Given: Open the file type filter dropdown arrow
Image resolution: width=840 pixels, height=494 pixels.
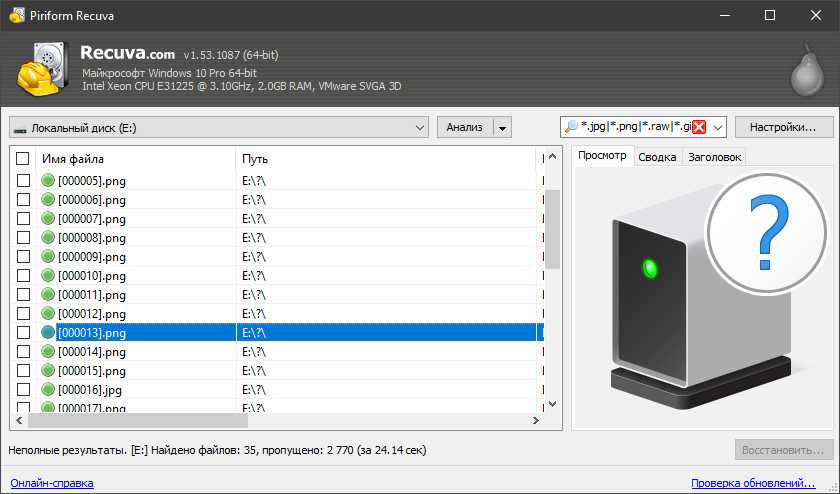Looking at the screenshot, I should coord(718,127).
